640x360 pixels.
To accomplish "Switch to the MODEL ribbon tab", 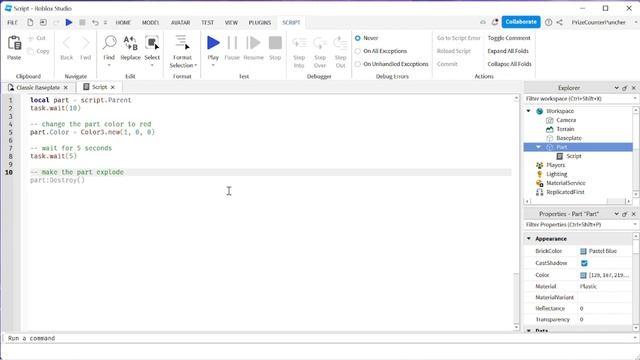I will tap(150, 22).
